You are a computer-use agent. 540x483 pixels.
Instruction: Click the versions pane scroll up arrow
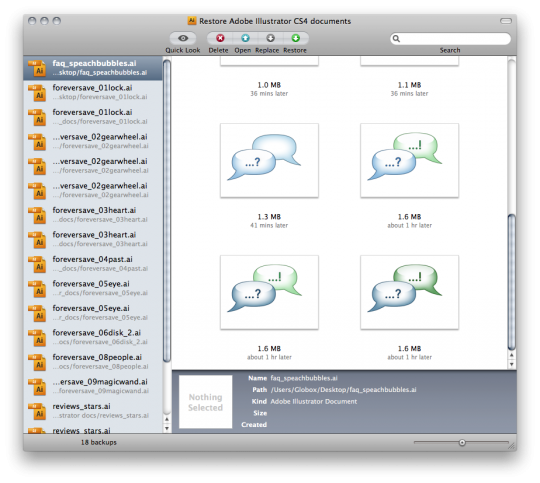tap(512, 355)
